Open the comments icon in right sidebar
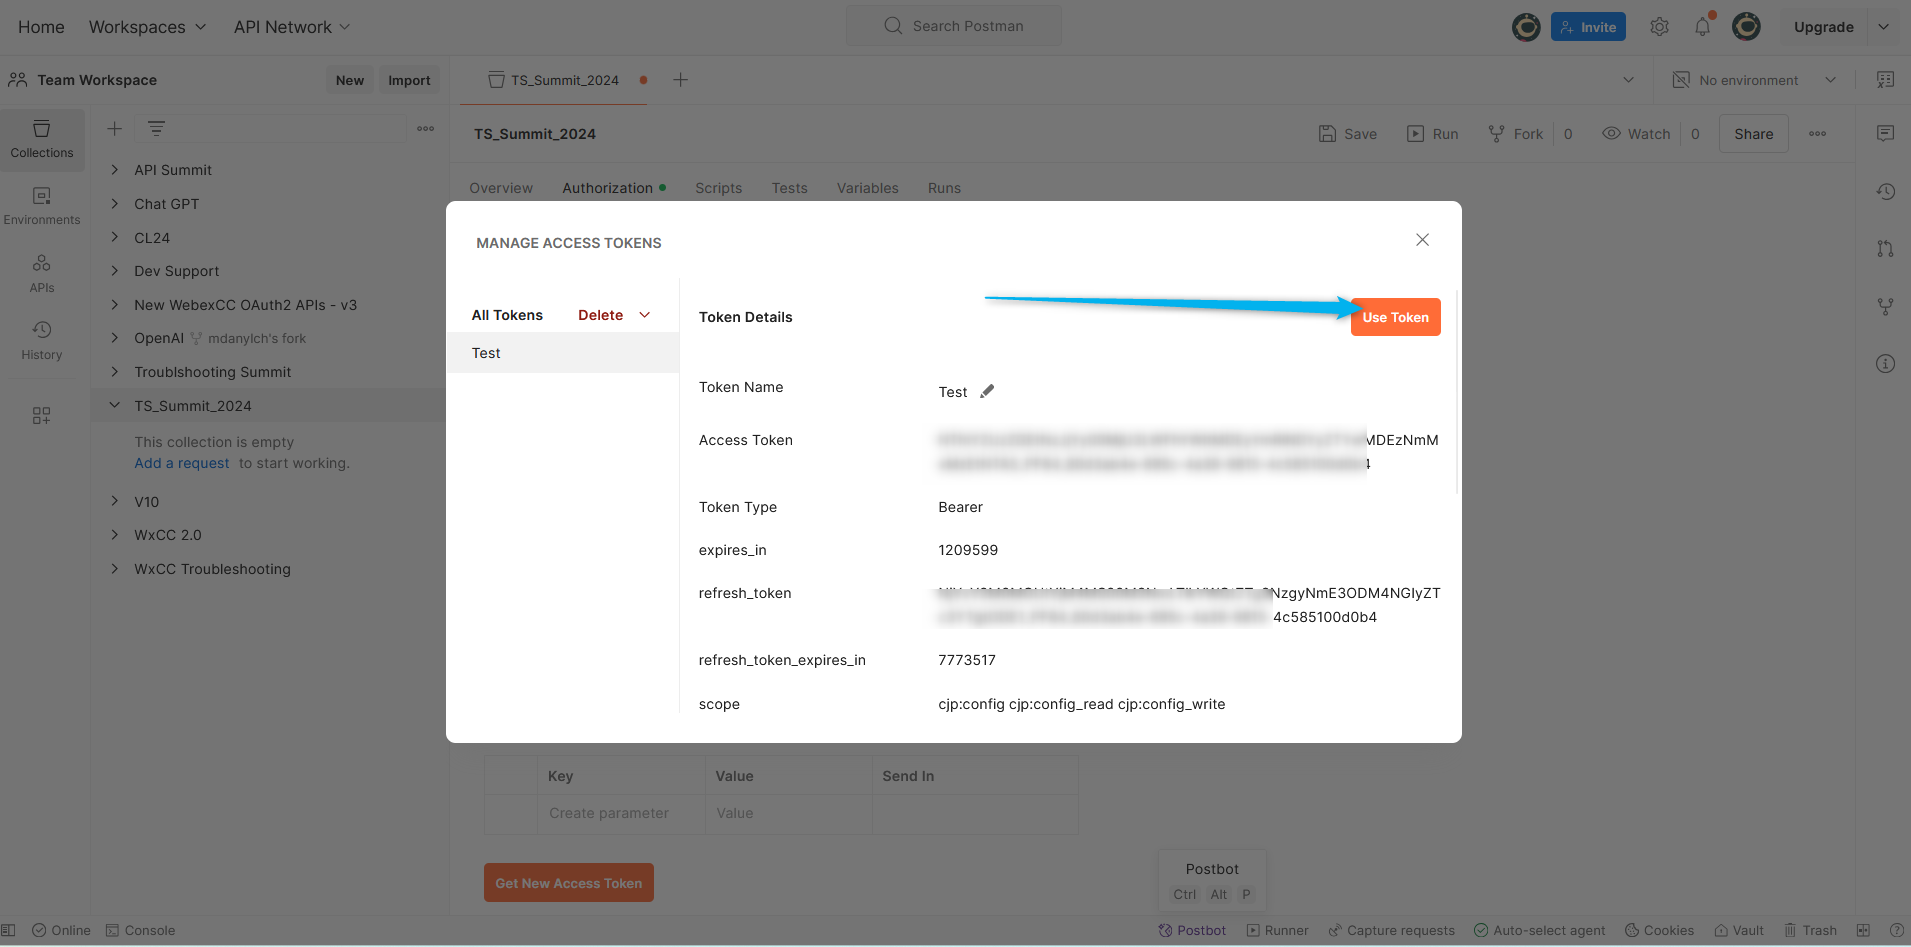 [x=1885, y=133]
